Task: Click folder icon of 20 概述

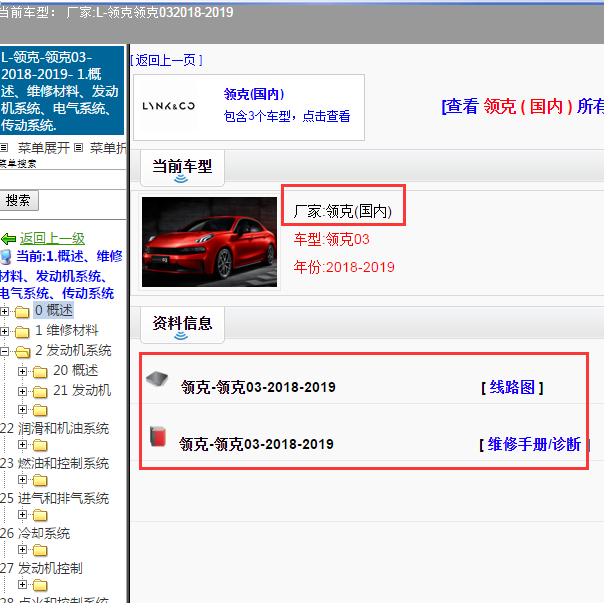Action: click(x=40, y=372)
